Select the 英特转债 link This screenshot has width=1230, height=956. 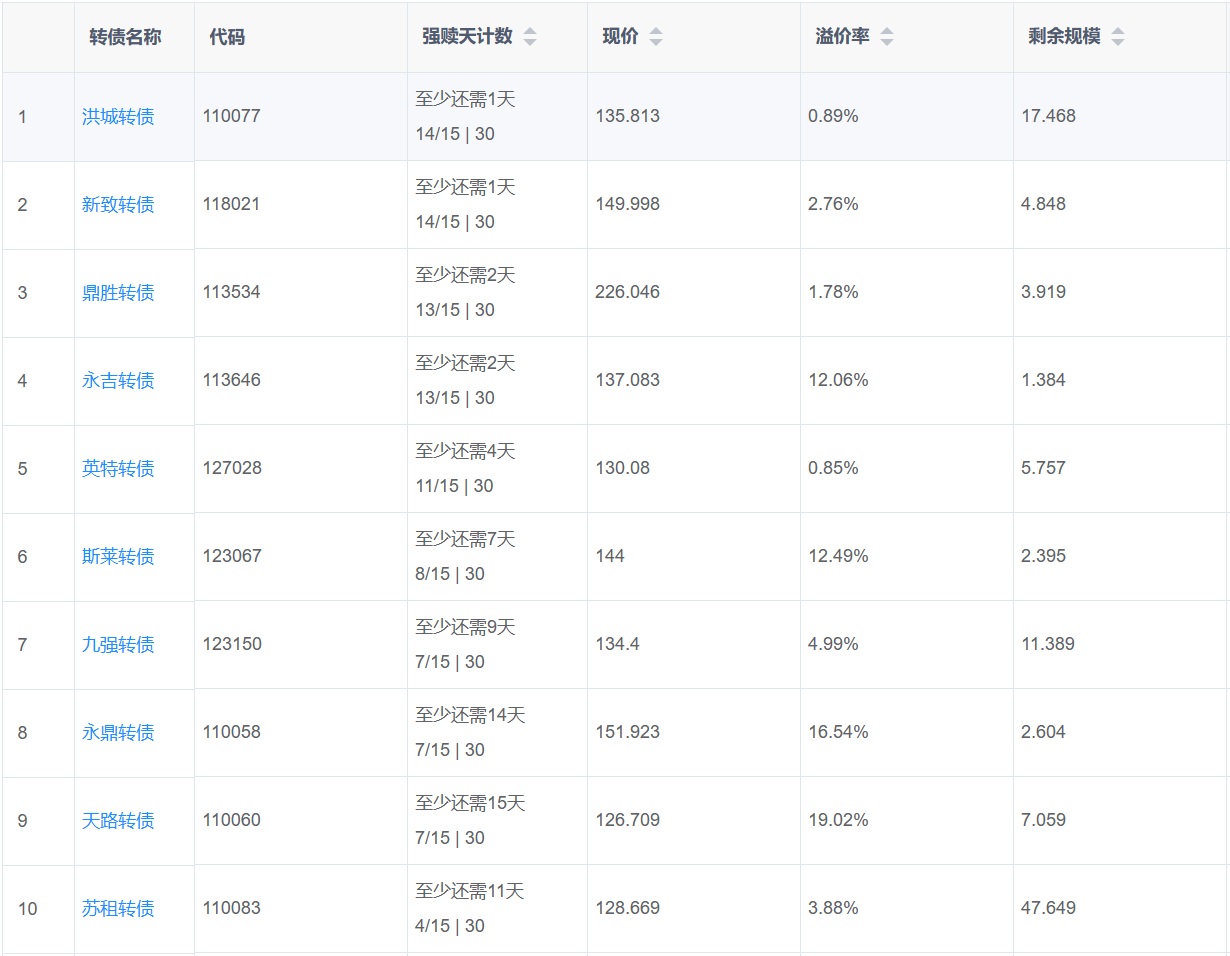click(118, 469)
